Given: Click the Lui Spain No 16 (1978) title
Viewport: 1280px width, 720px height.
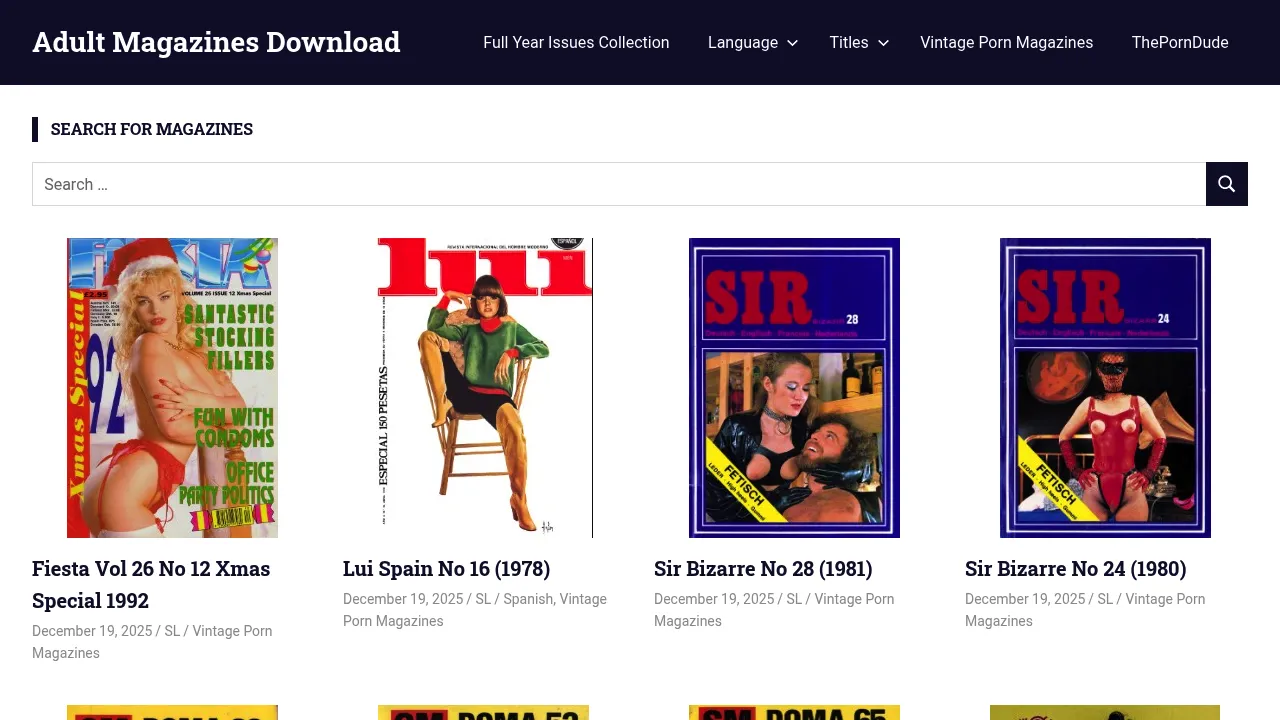Looking at the screenshot, I should [x=446, y=569].
